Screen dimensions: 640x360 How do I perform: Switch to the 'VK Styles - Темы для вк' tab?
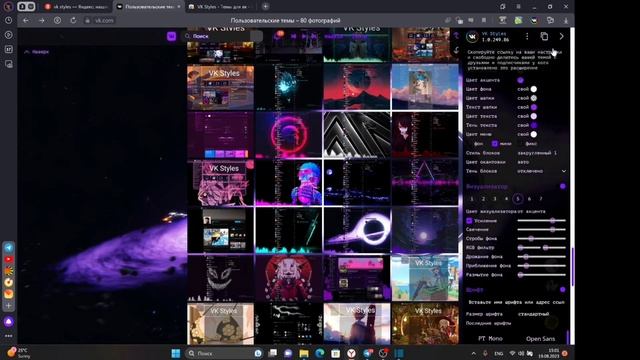(221, 7)
